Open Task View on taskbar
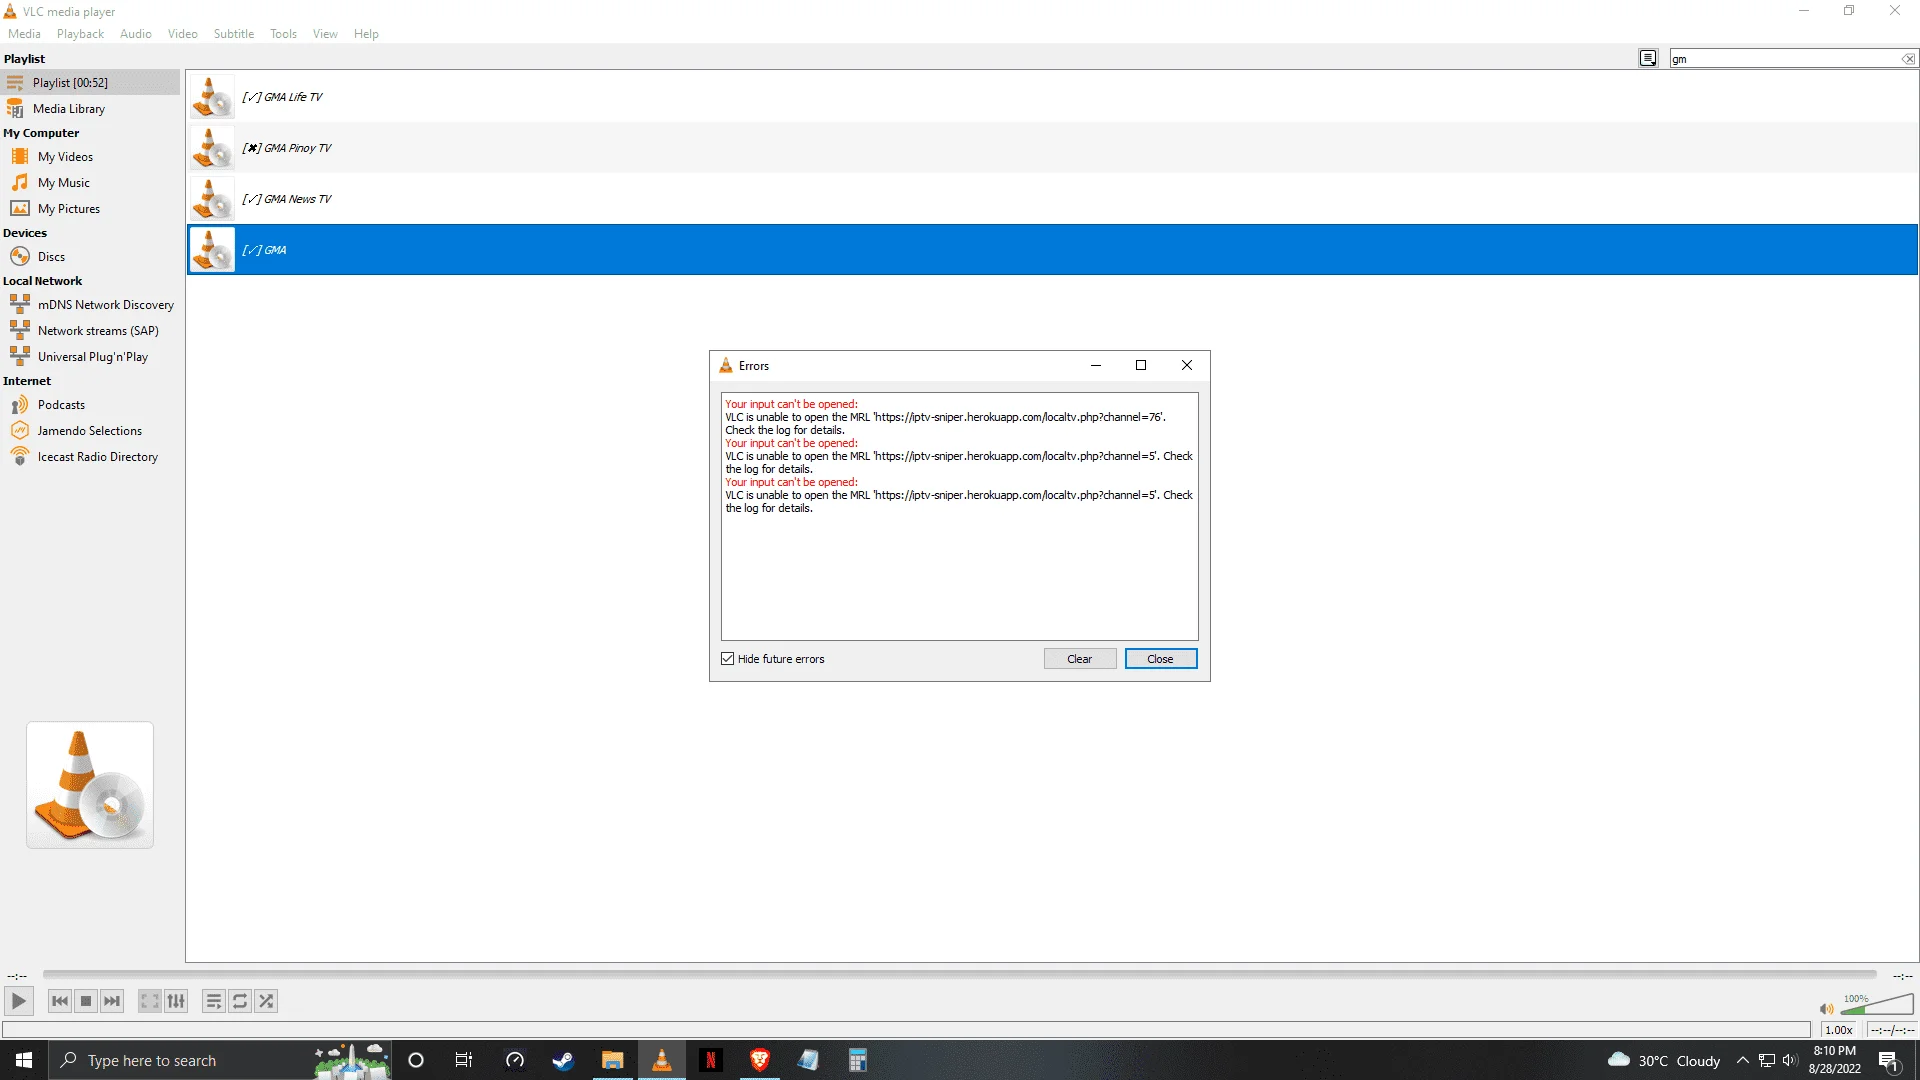This screenshot has height=1080, width=1920. tap(464, 1060)
